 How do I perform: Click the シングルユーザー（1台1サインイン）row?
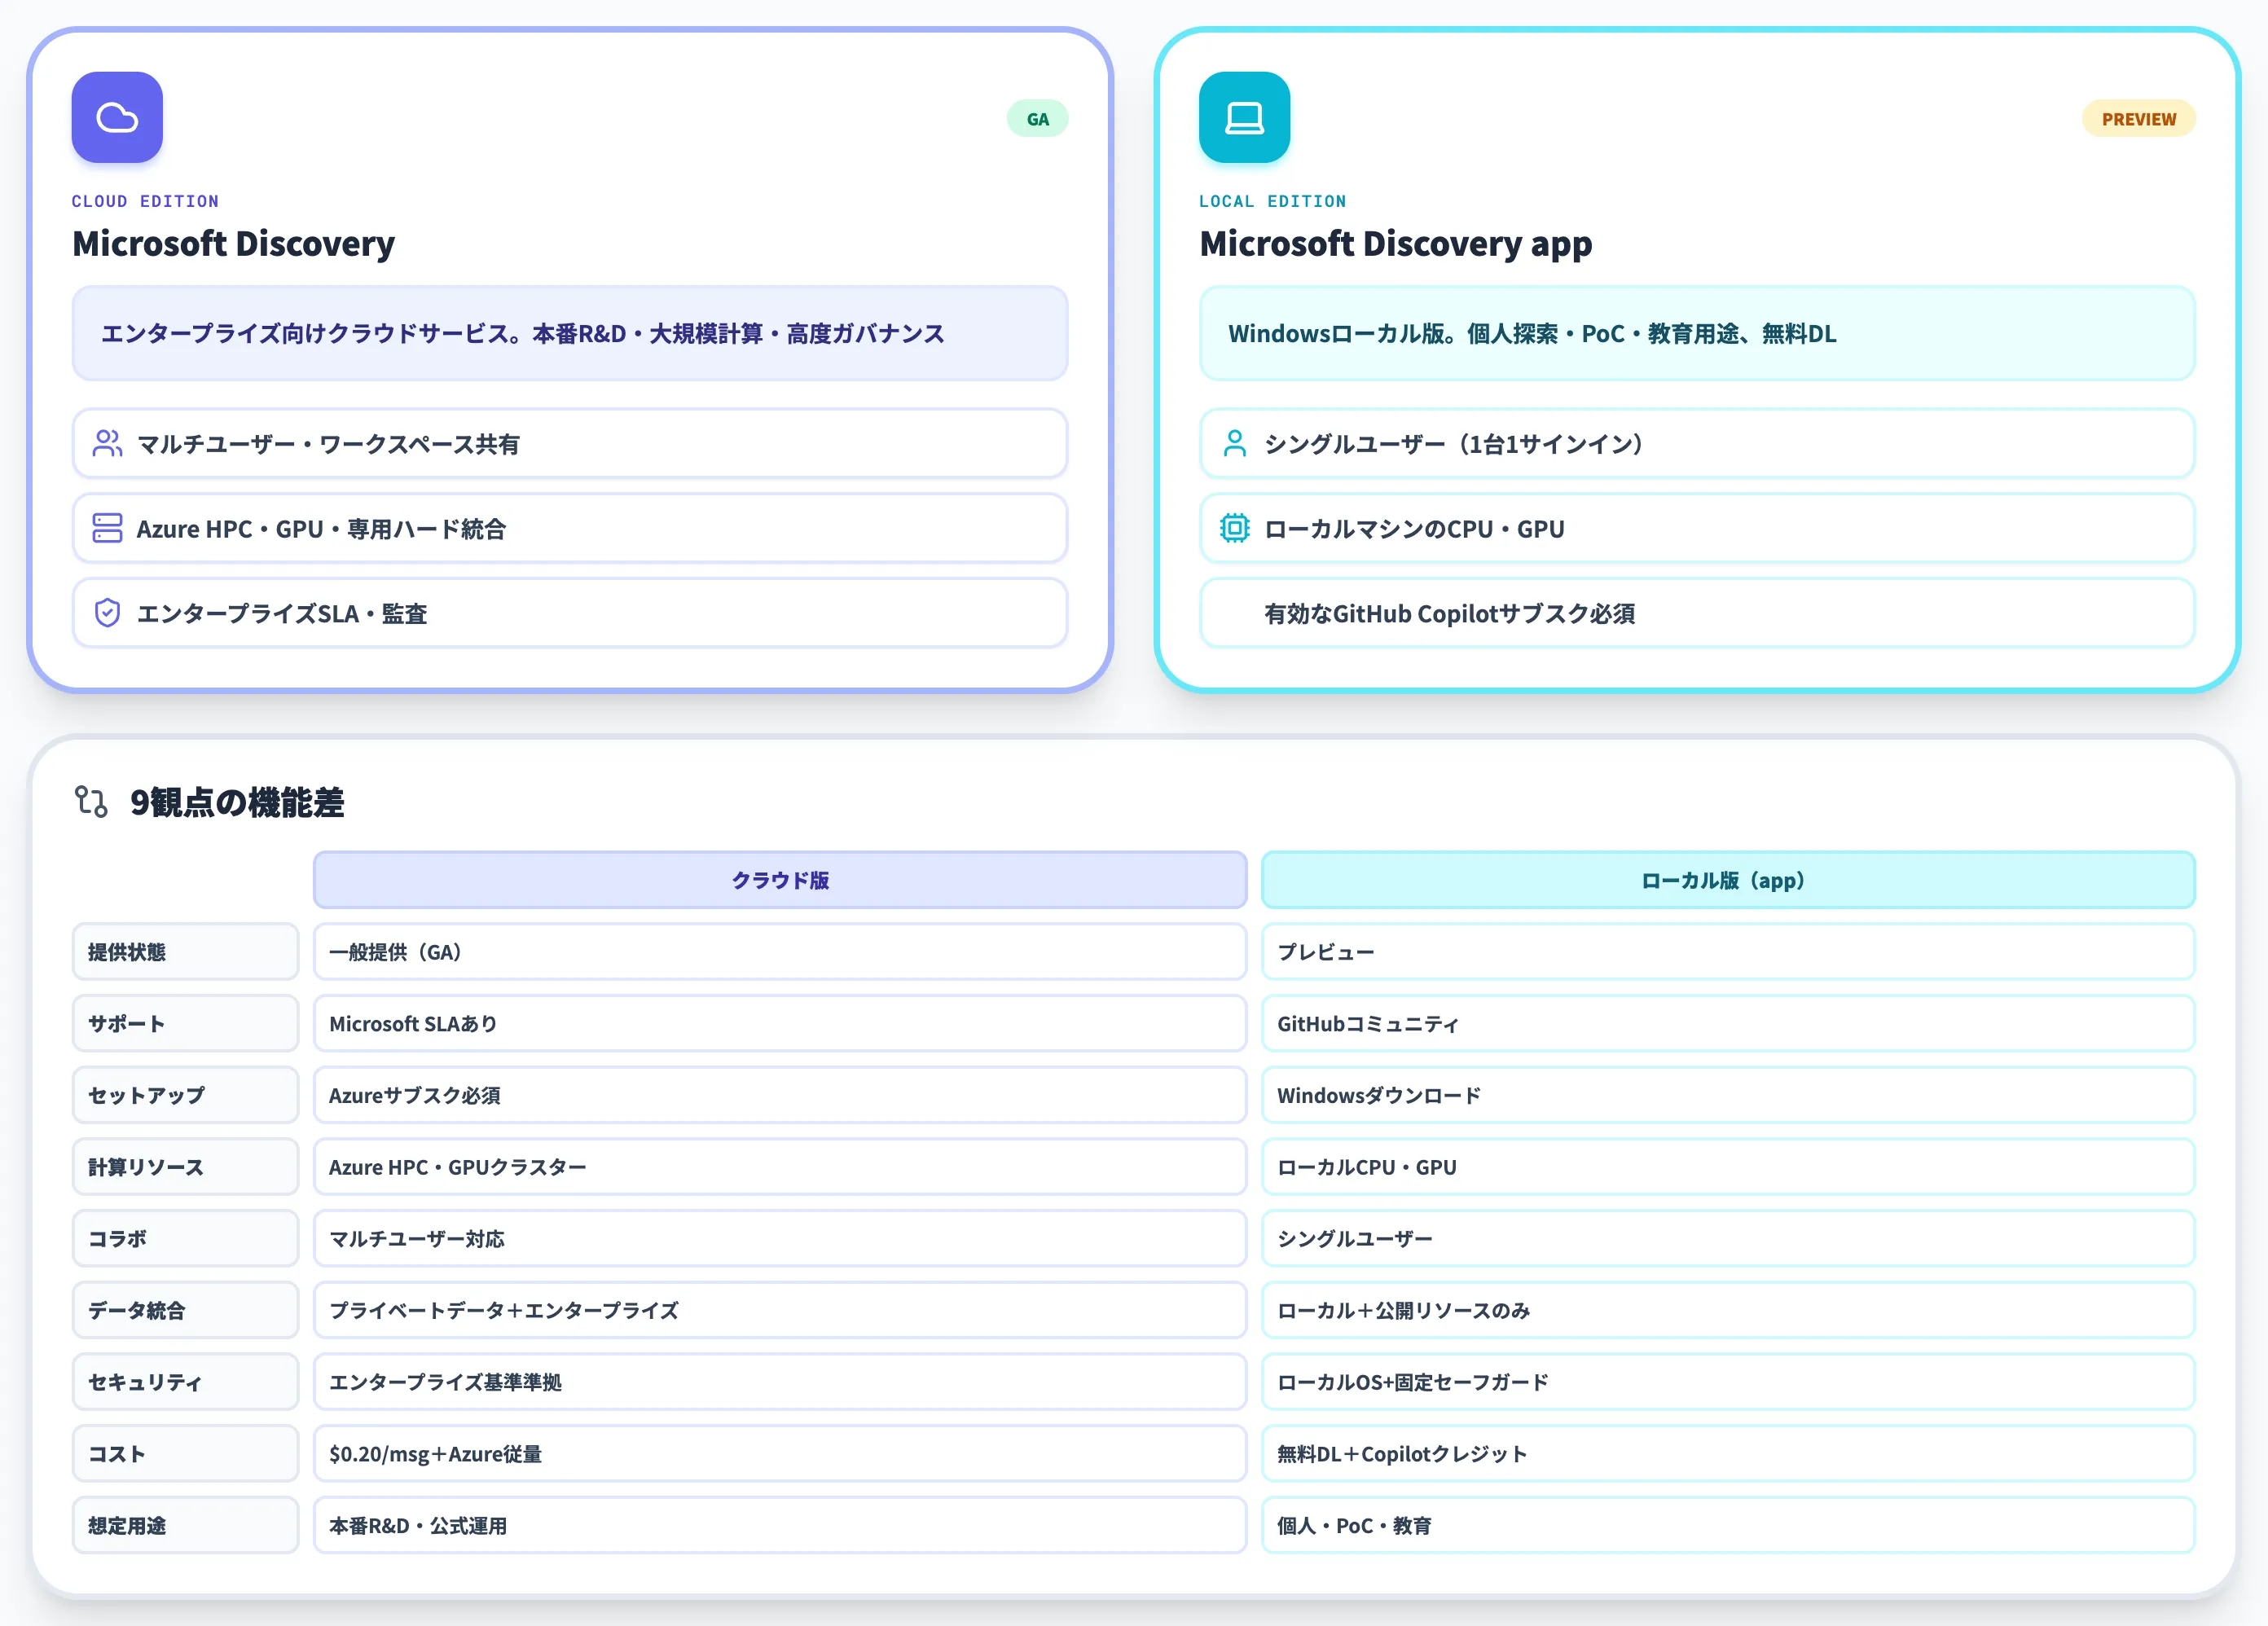pyautogui.click(x=1697, y=443)
